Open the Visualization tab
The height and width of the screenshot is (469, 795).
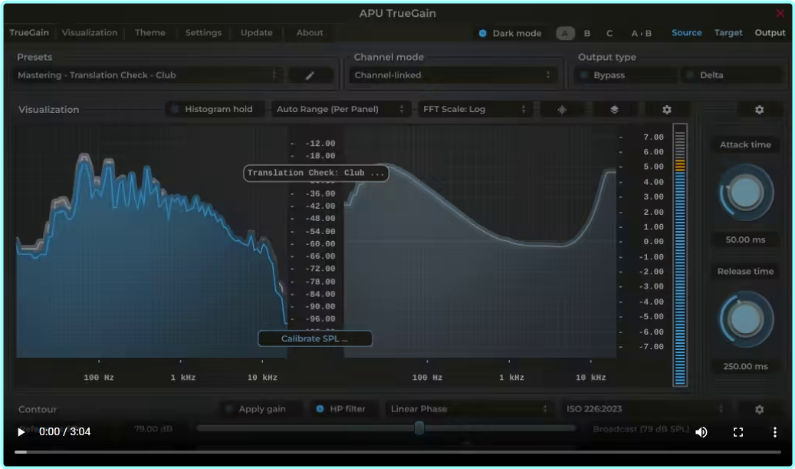point(90,33)
